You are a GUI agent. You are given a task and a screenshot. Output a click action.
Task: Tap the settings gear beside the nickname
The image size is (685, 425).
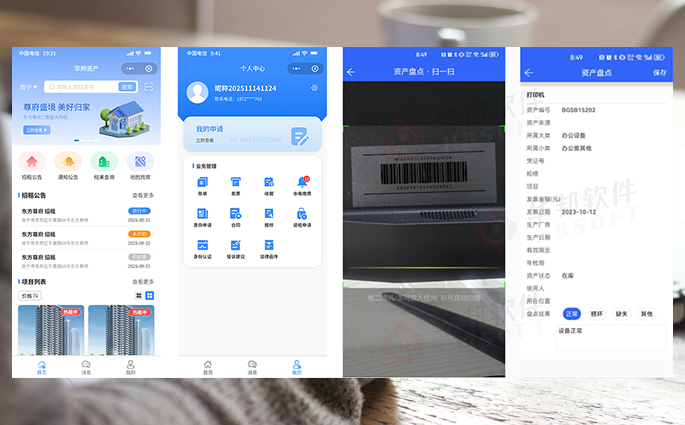click(314, 88)
